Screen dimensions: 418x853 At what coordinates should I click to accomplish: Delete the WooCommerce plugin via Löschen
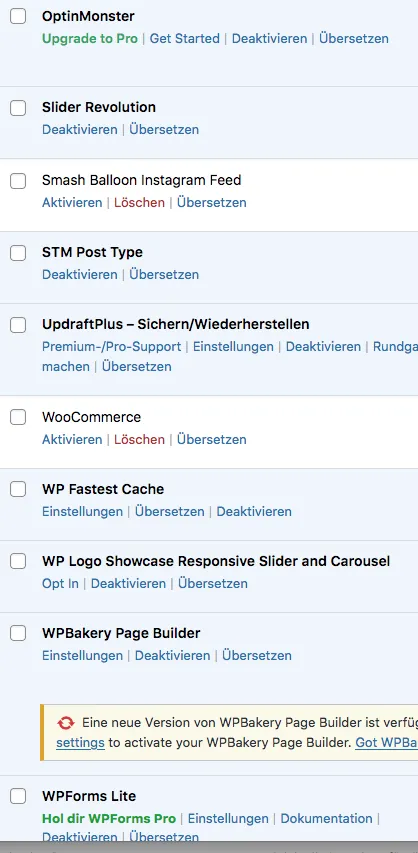tap(139, 440)
